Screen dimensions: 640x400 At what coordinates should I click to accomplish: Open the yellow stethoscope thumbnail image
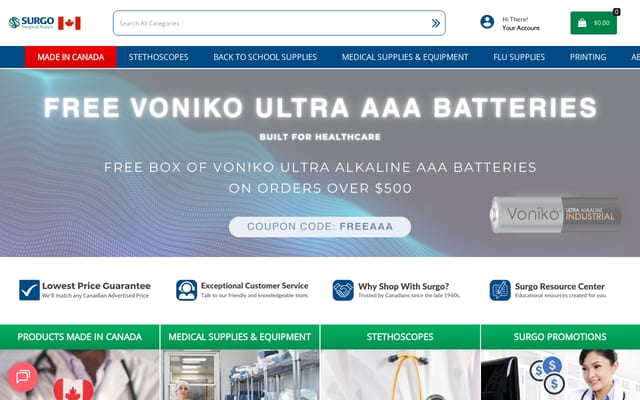400,375
